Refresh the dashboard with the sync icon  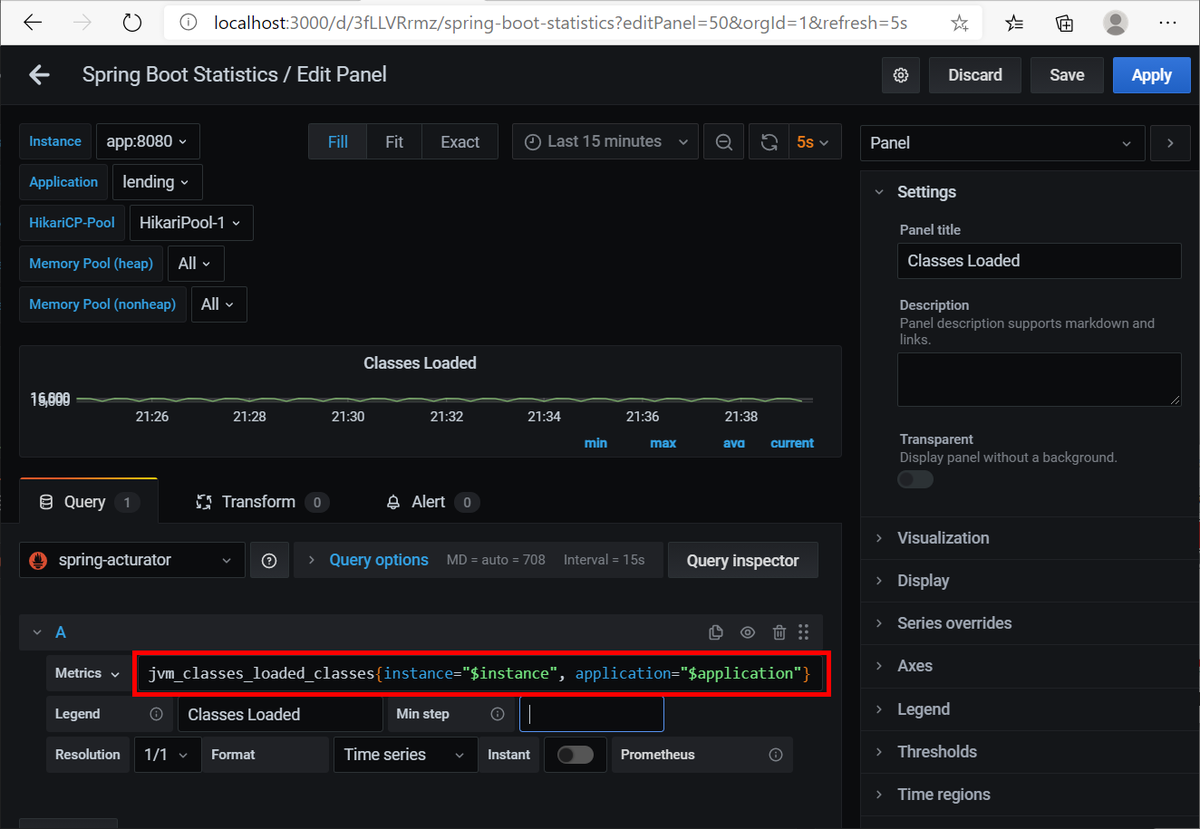769,142
